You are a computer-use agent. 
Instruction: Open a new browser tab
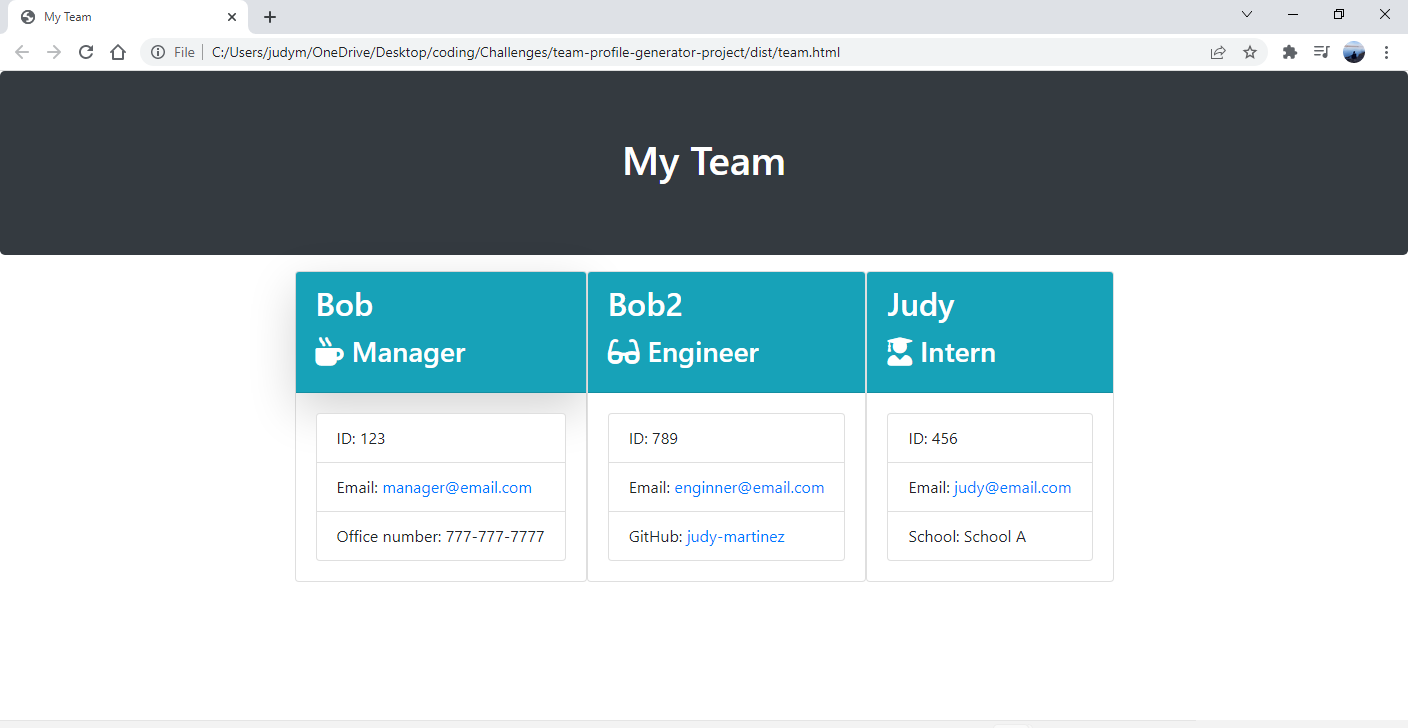pyautogui.click(x=270, y=16)
